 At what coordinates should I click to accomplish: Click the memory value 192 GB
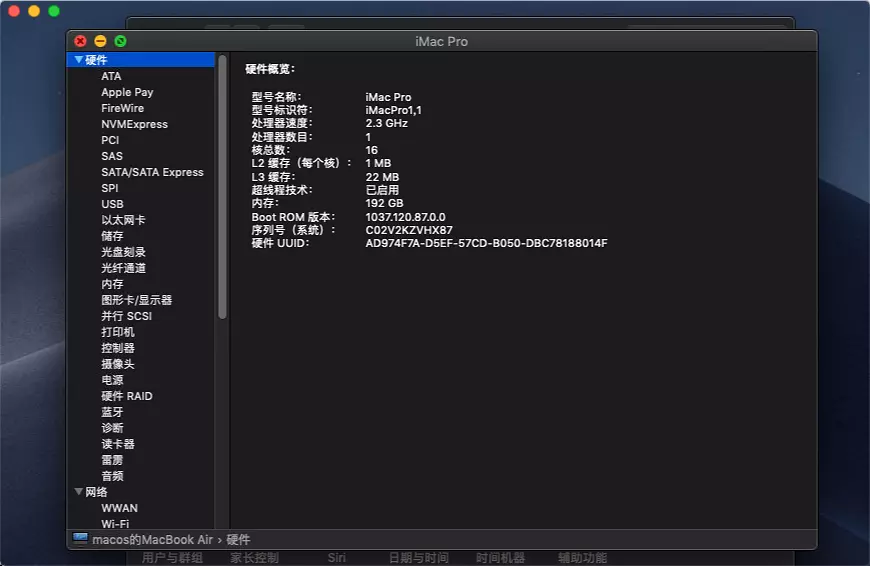(385, 203)
